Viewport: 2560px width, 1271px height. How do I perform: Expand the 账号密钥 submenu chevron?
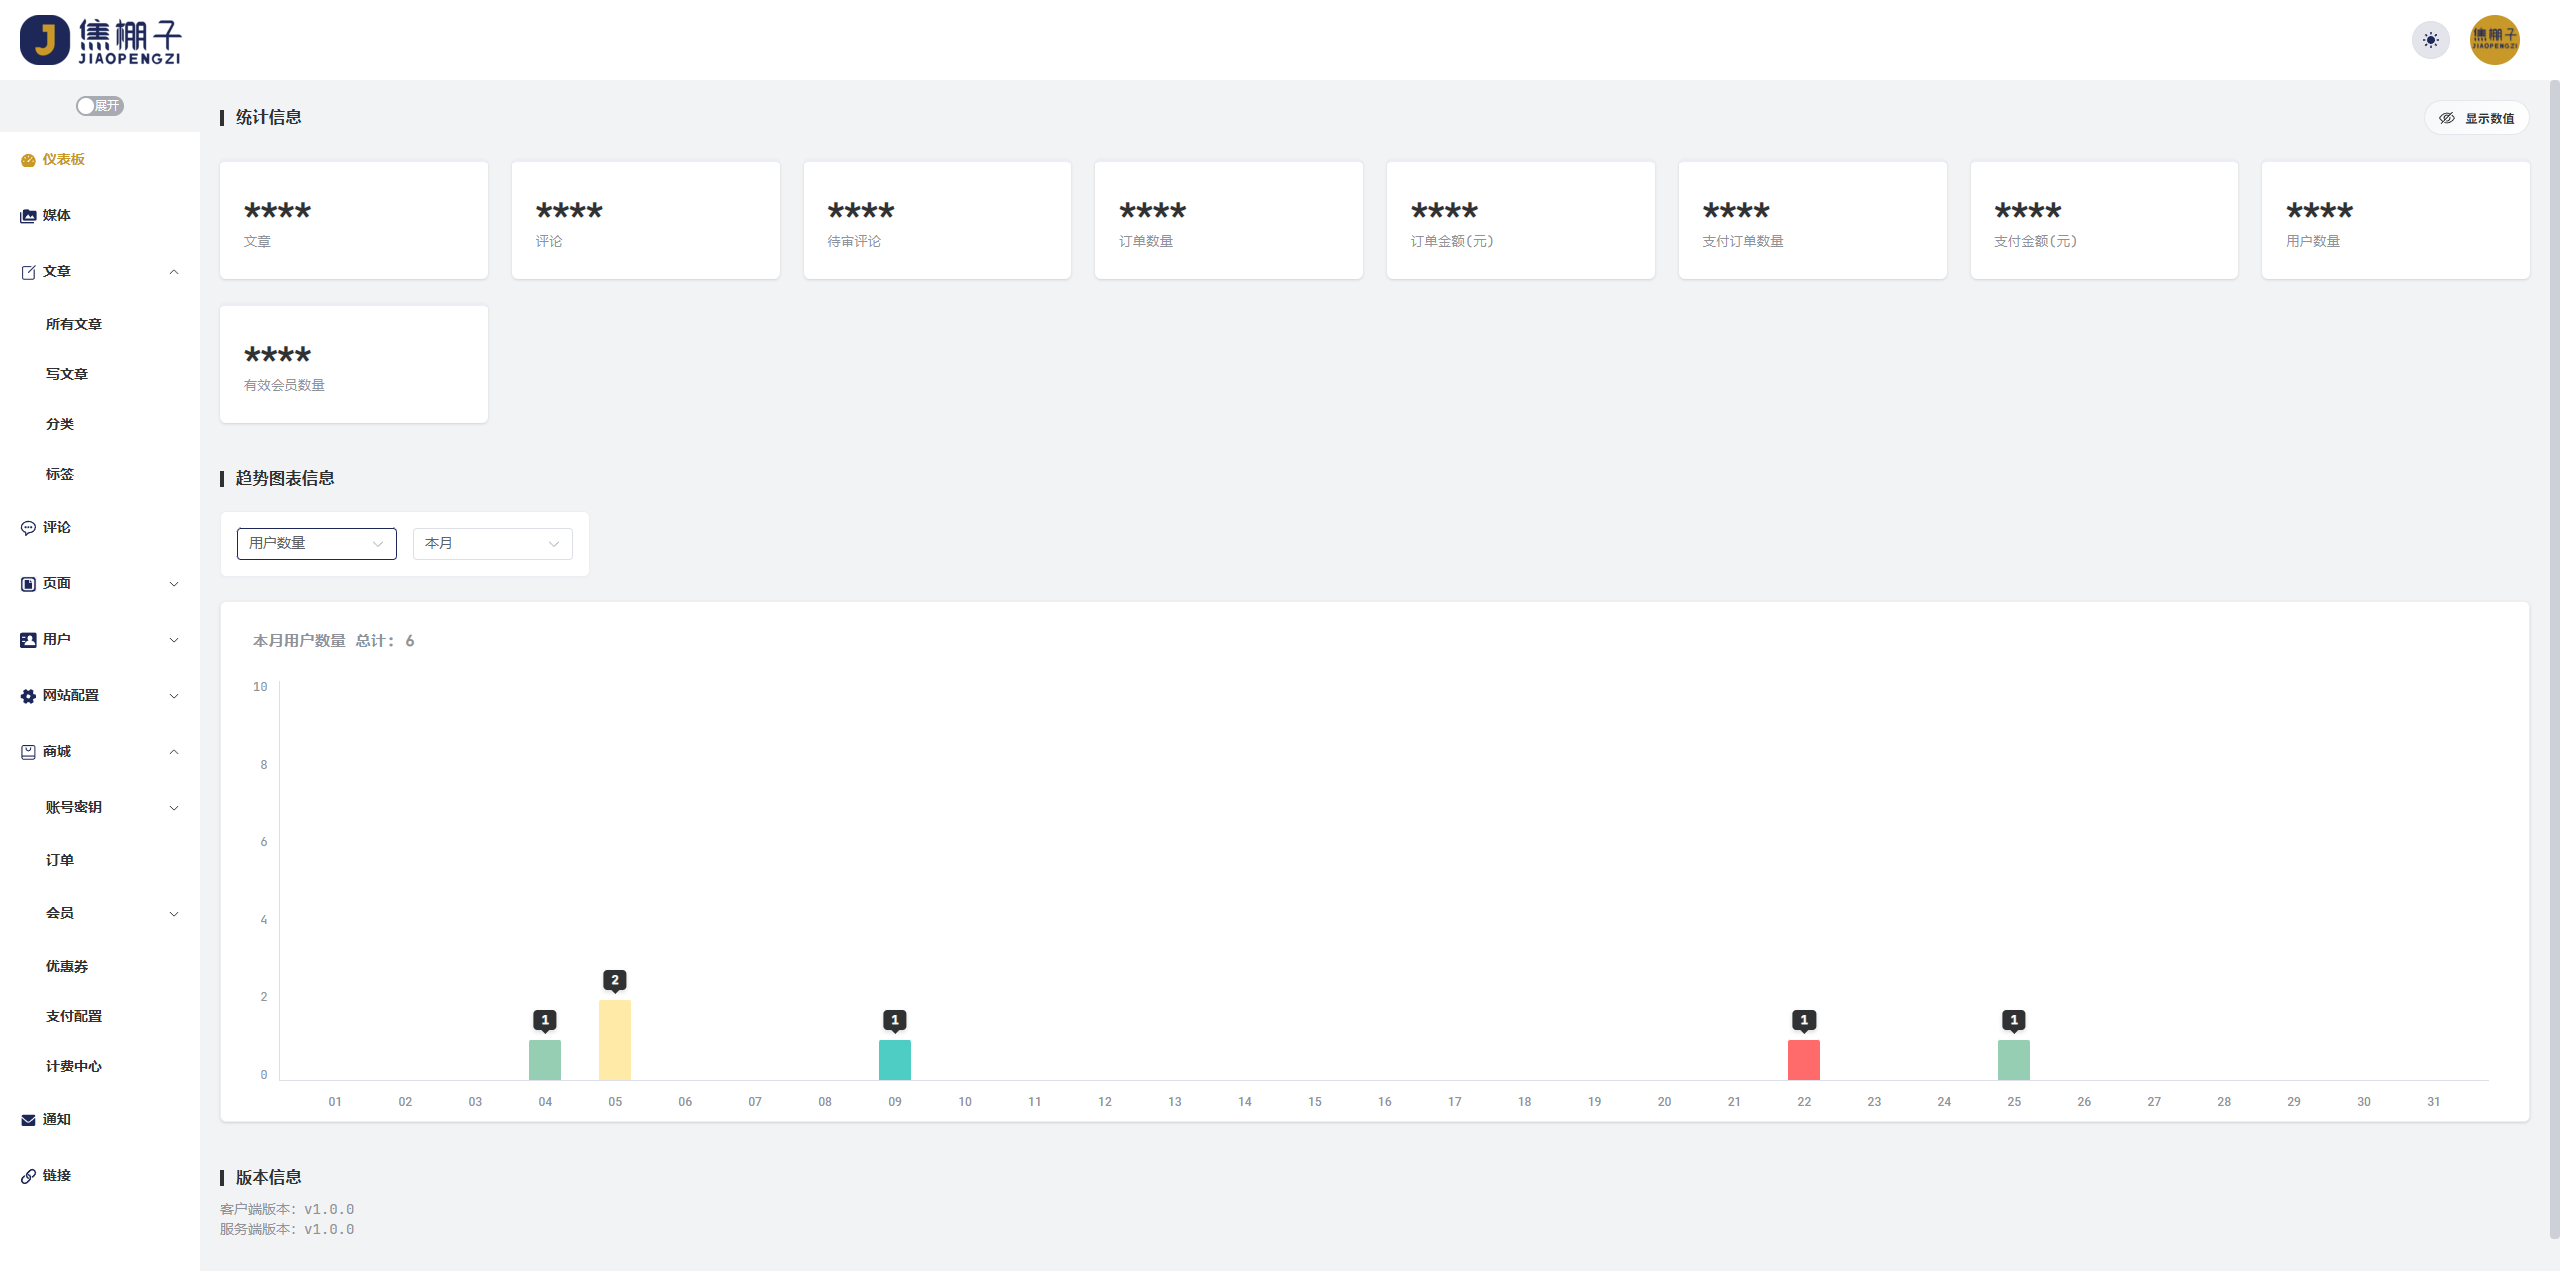[174, 808]
